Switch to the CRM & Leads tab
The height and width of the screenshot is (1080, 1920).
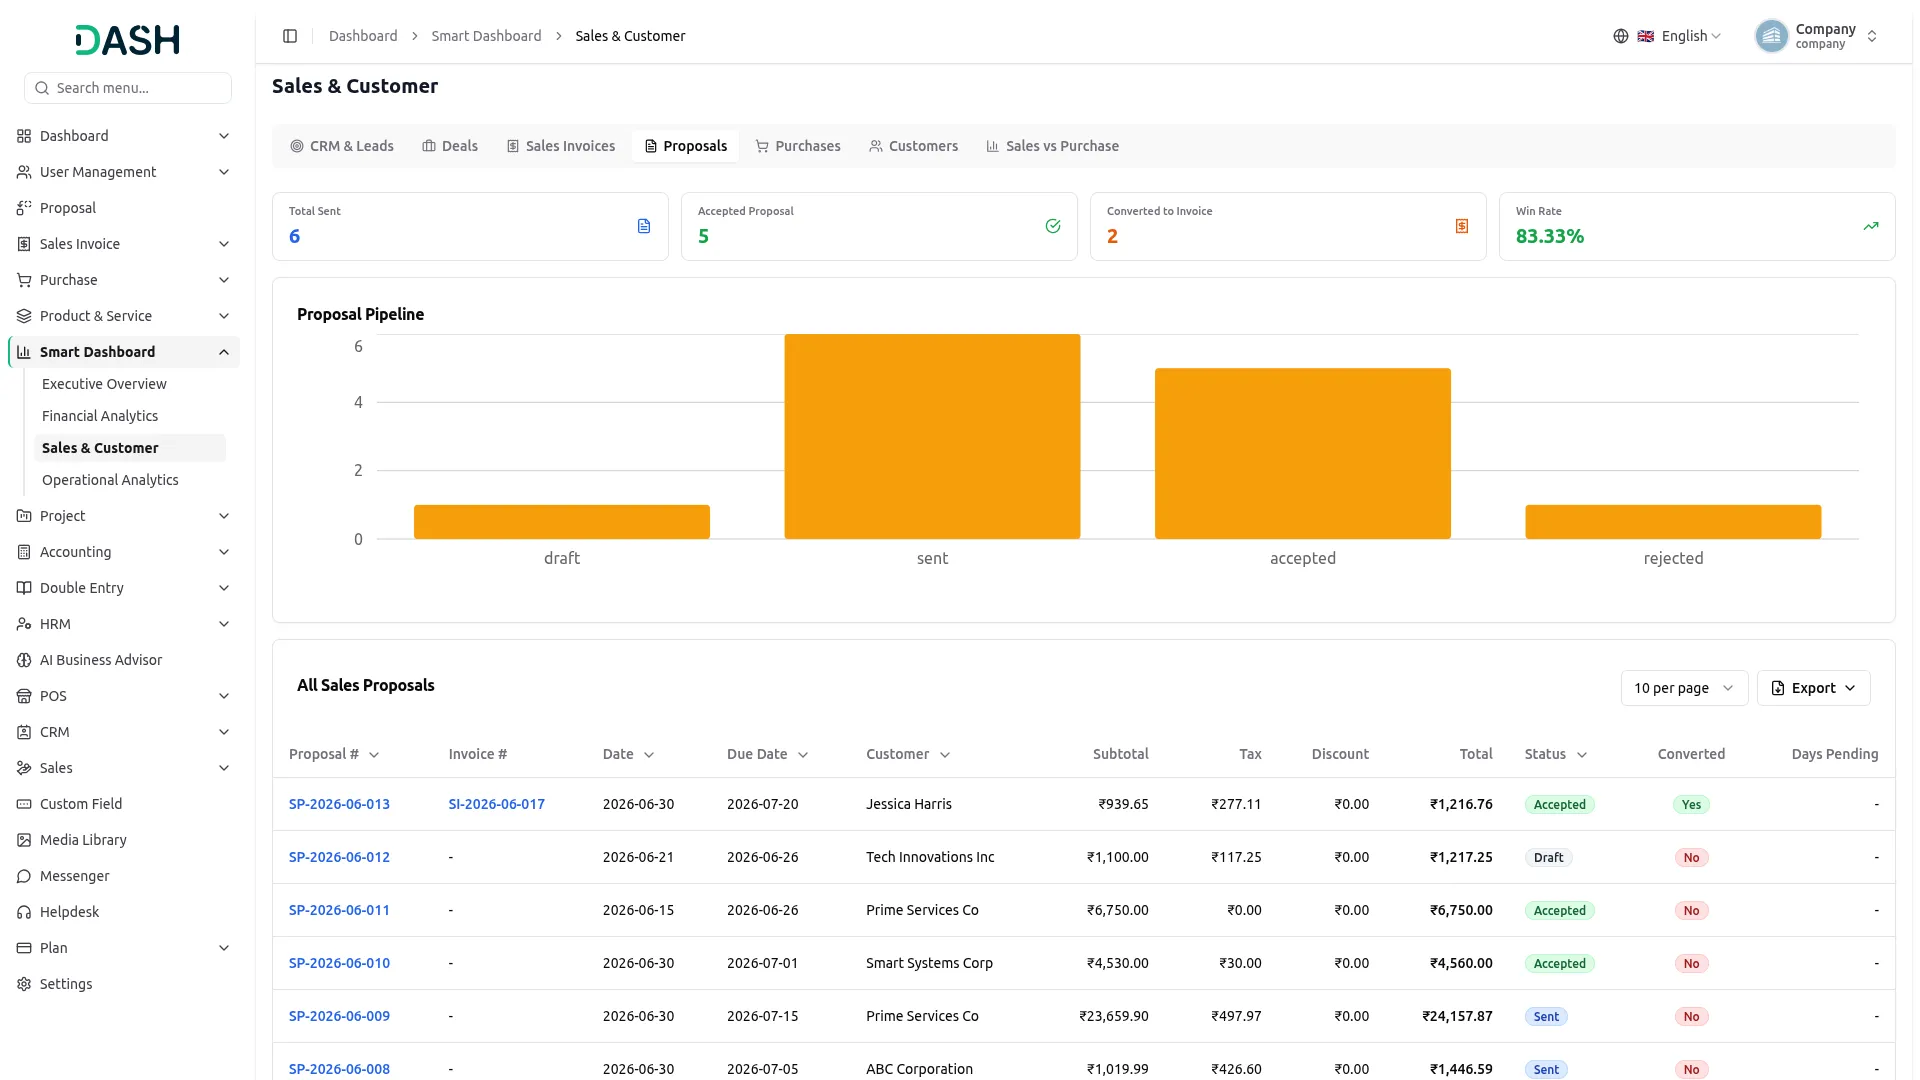click(342, 146)
